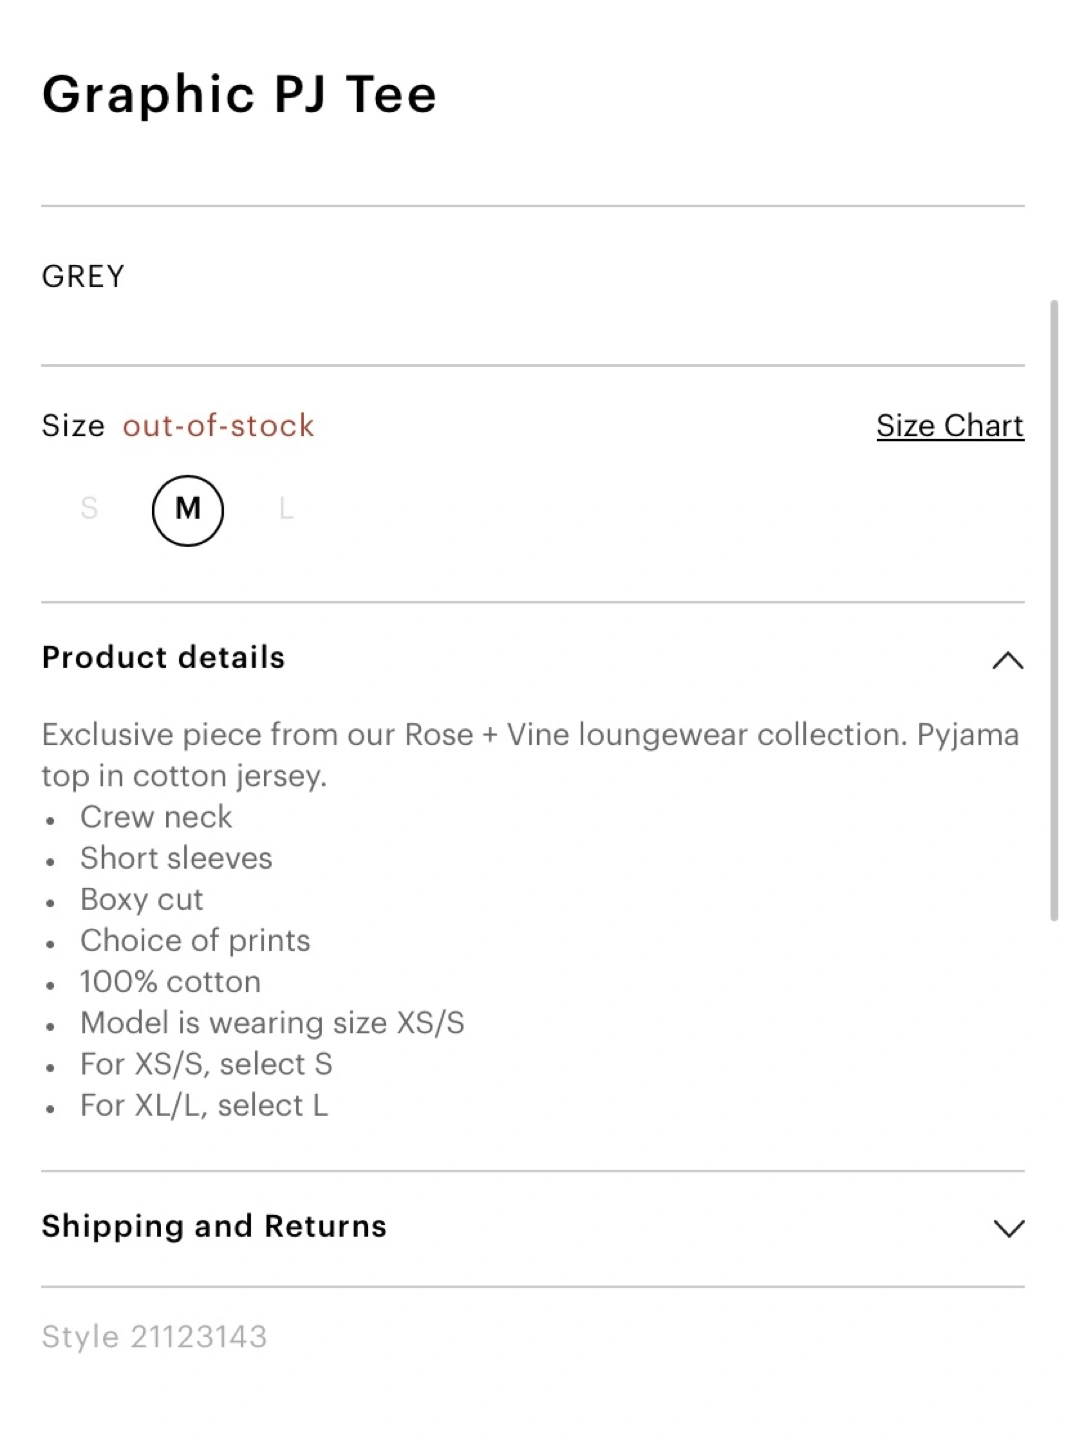Click the Boxy cut bullet item
The width and height of the screenshot is (1066, 1440).
pos(141,899)
